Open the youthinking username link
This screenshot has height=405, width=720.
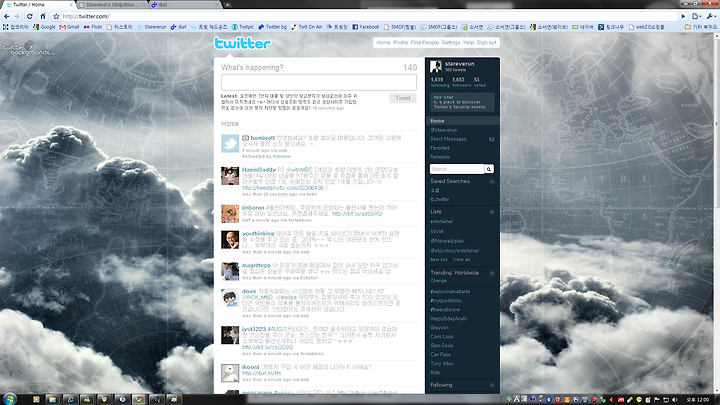(258, 234)
